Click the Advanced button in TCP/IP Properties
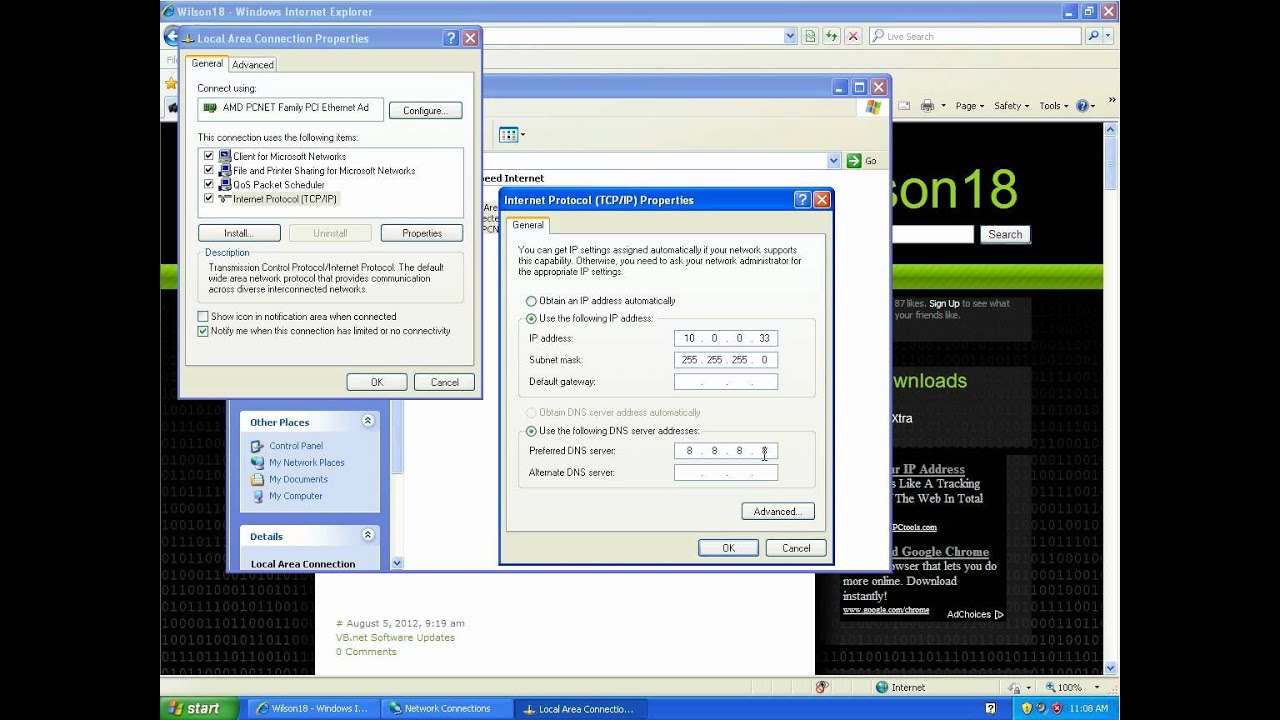1280x720 pixels. click(778, 511)
